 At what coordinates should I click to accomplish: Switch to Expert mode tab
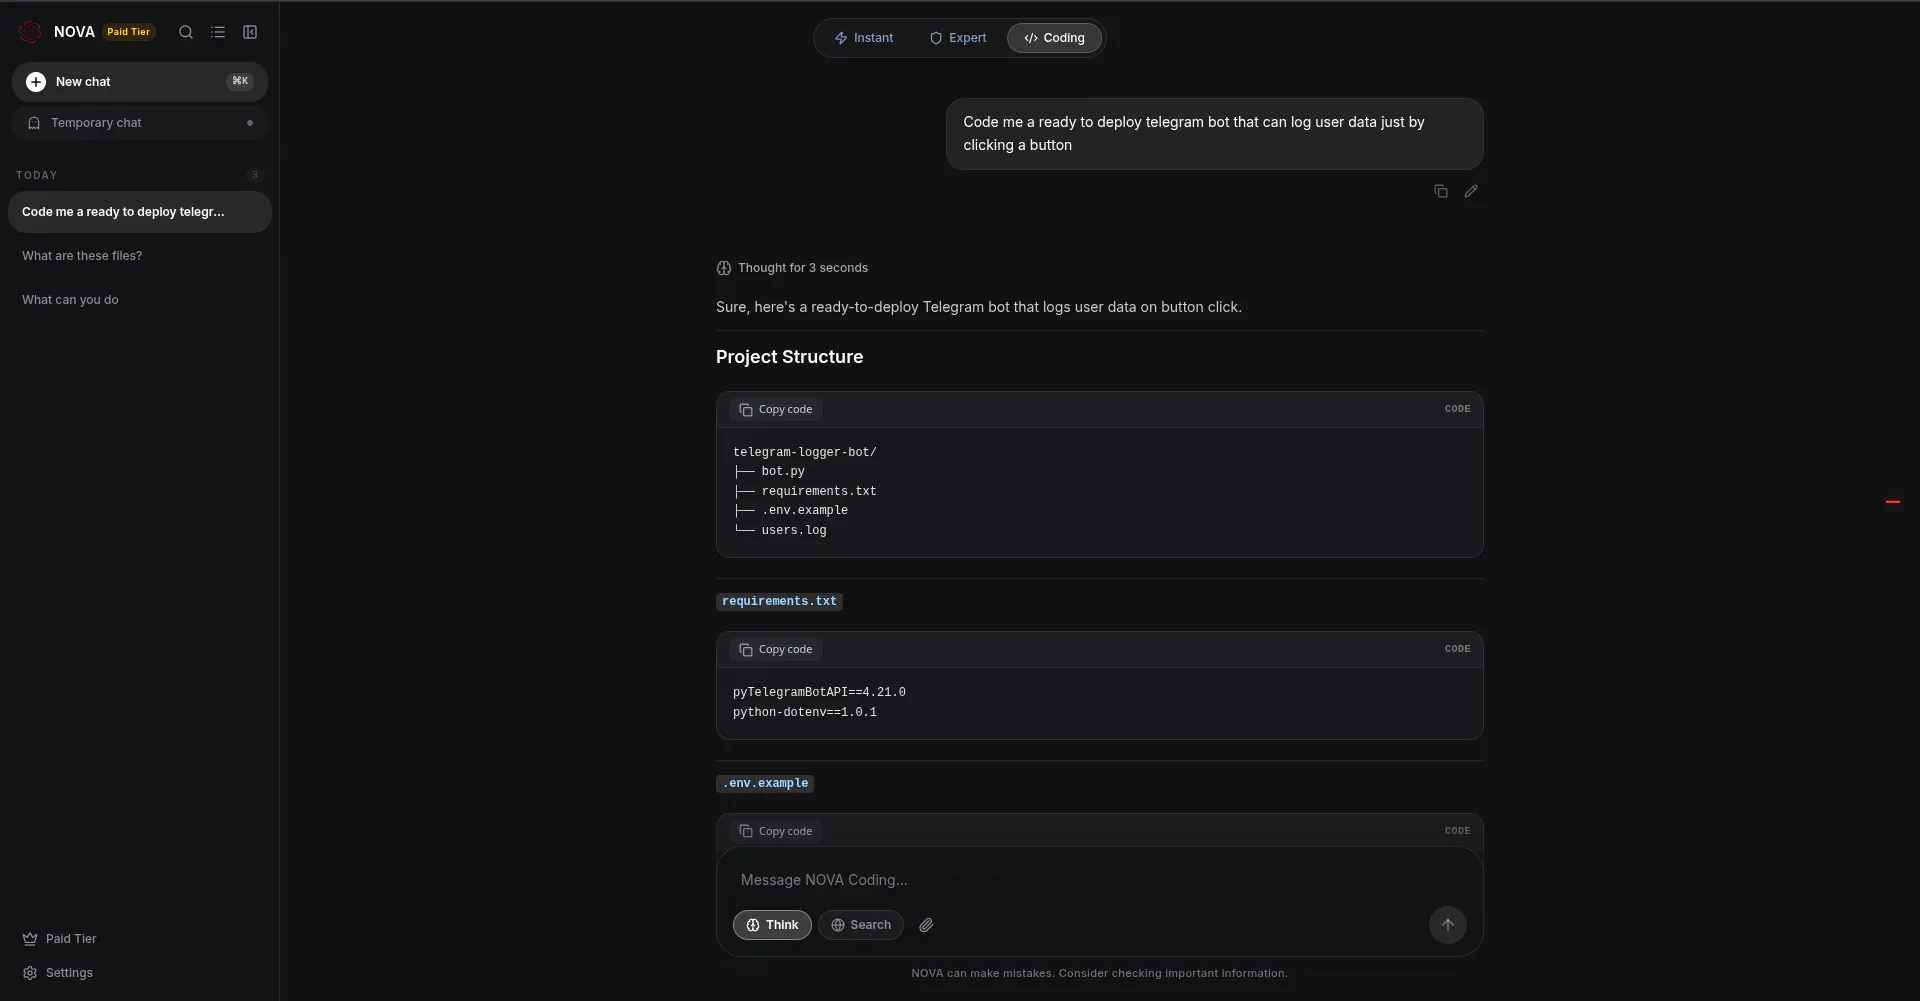pos(958,38)
